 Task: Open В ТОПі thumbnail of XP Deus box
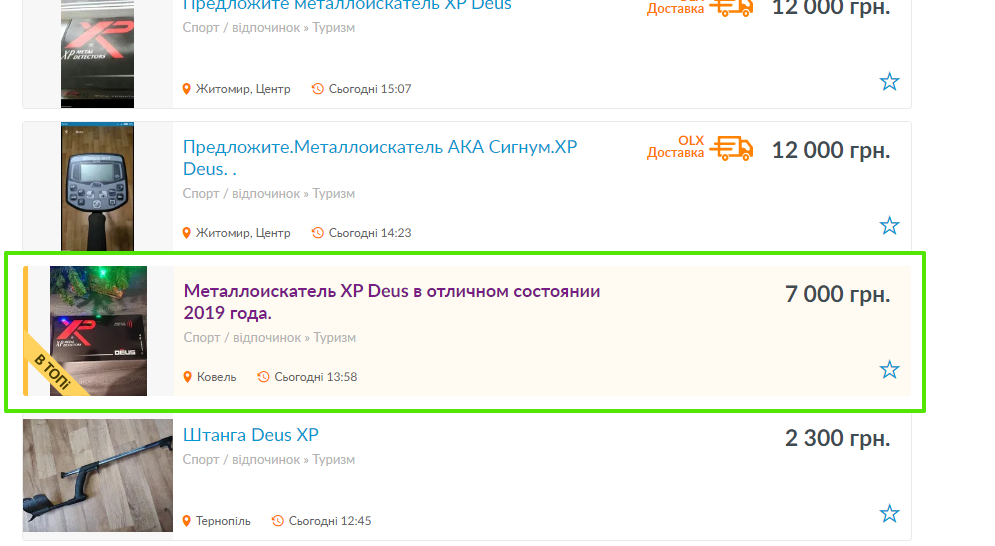98,331
